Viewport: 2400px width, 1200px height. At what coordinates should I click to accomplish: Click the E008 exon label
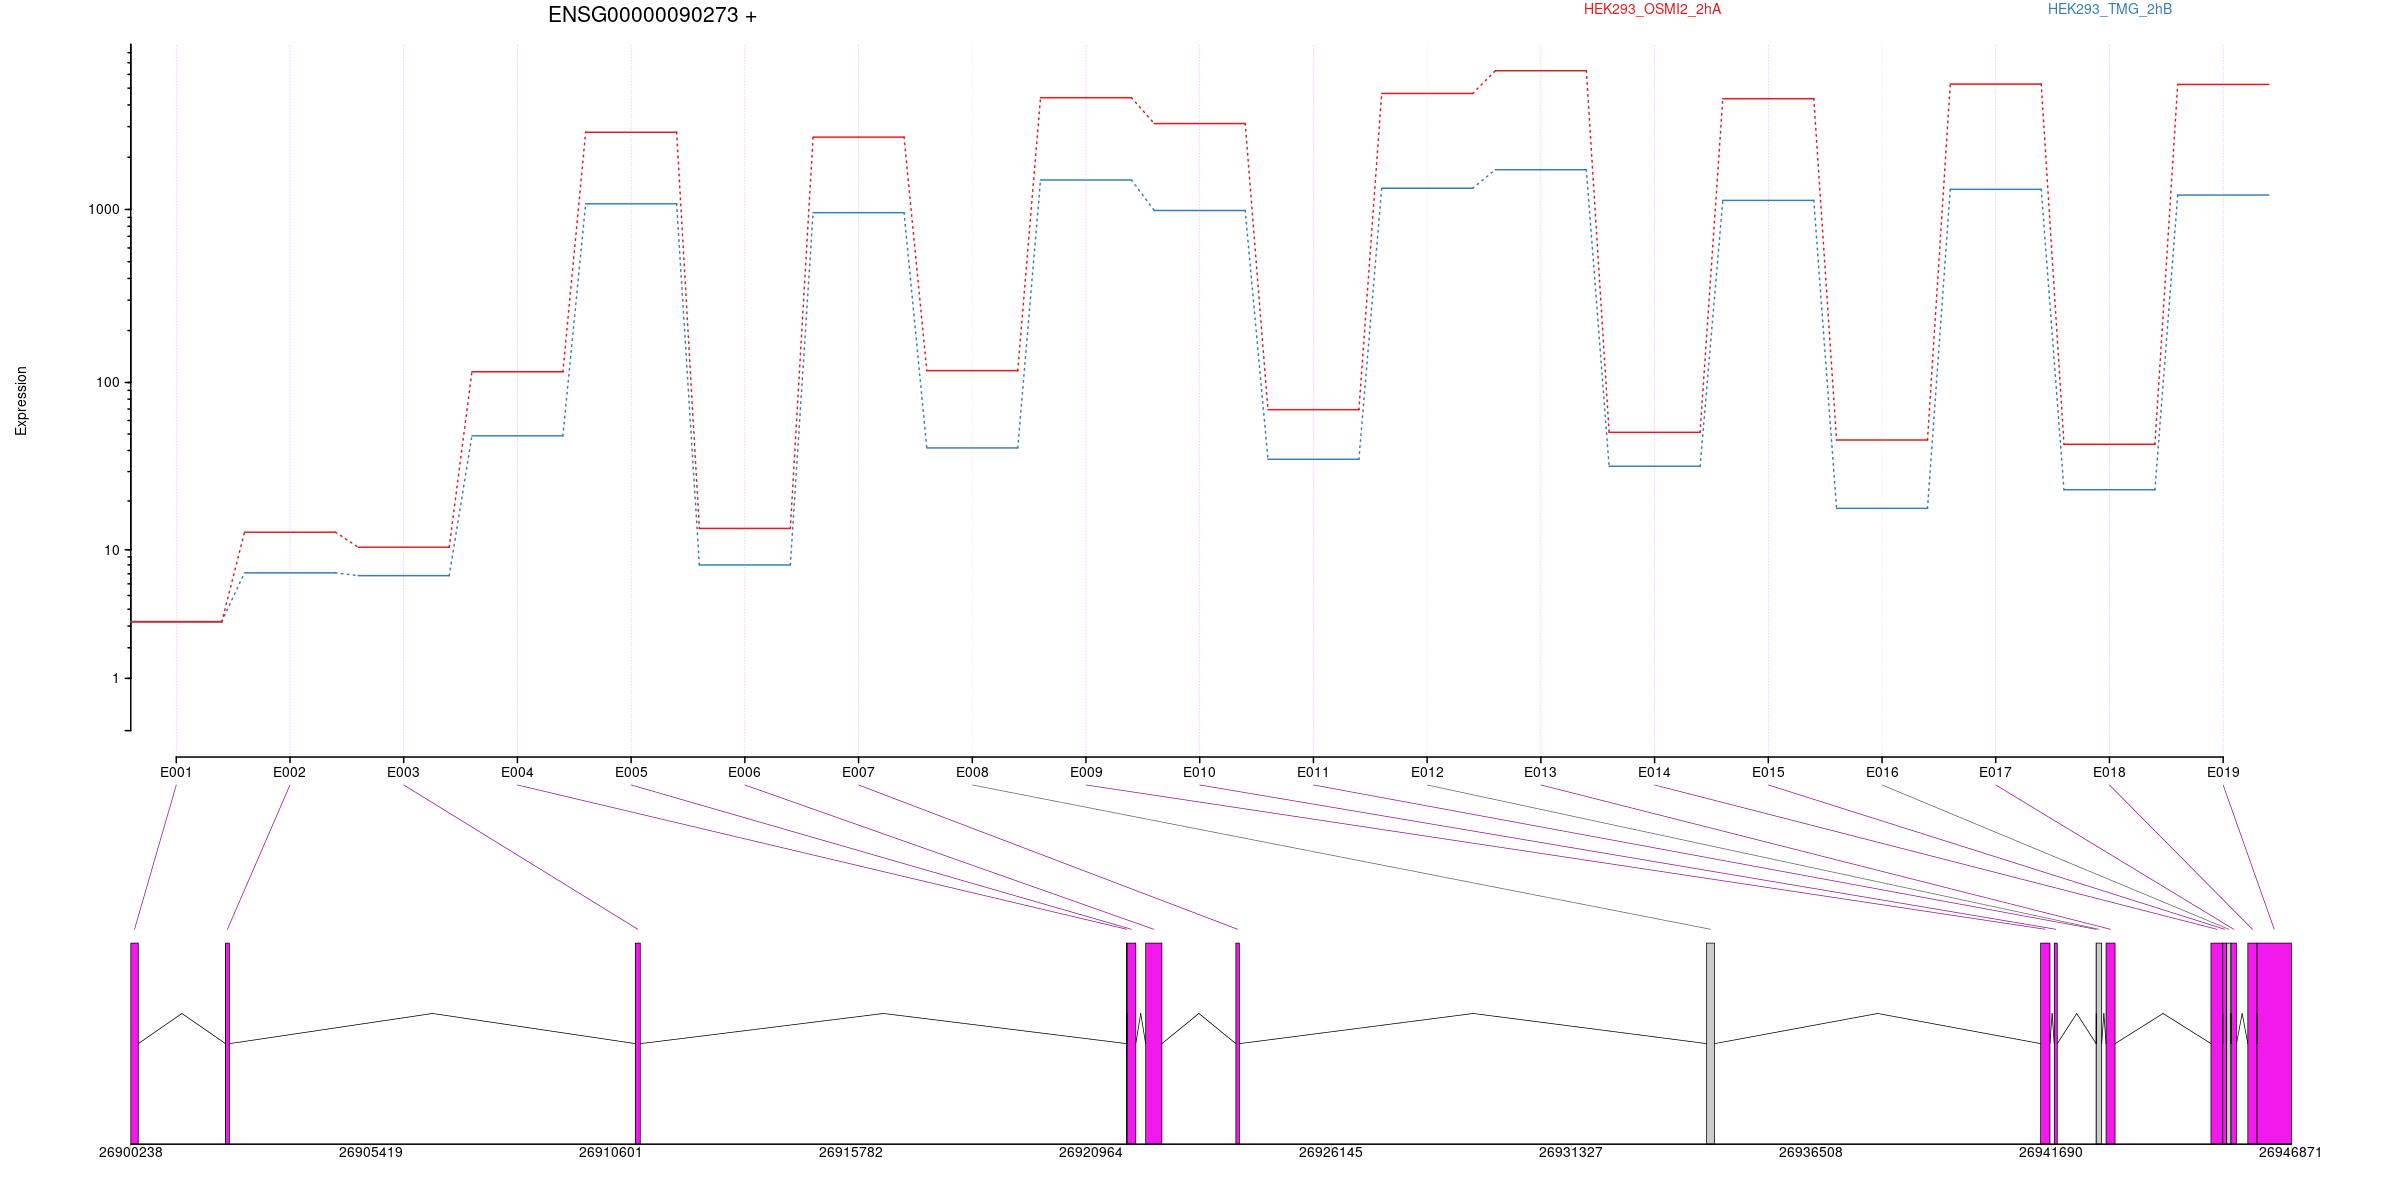pos(972,772)
